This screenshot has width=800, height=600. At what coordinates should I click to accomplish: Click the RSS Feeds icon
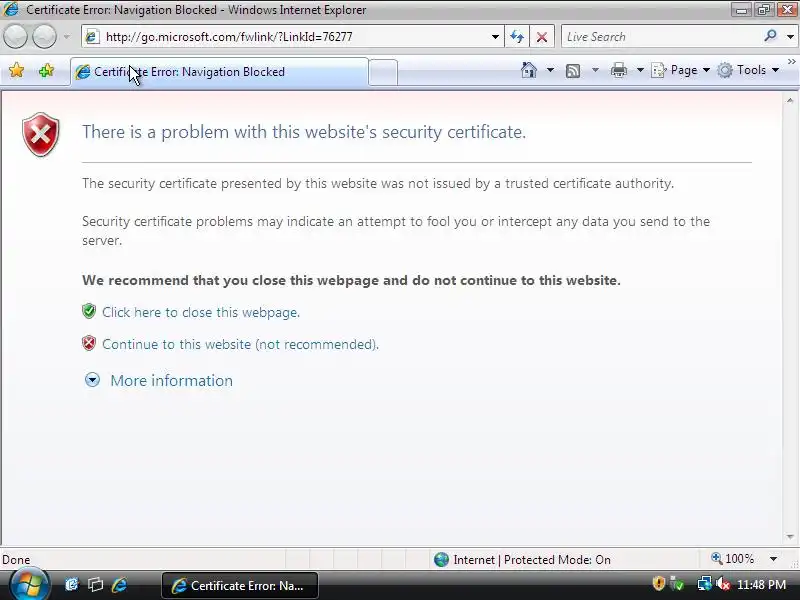(573, 70)
